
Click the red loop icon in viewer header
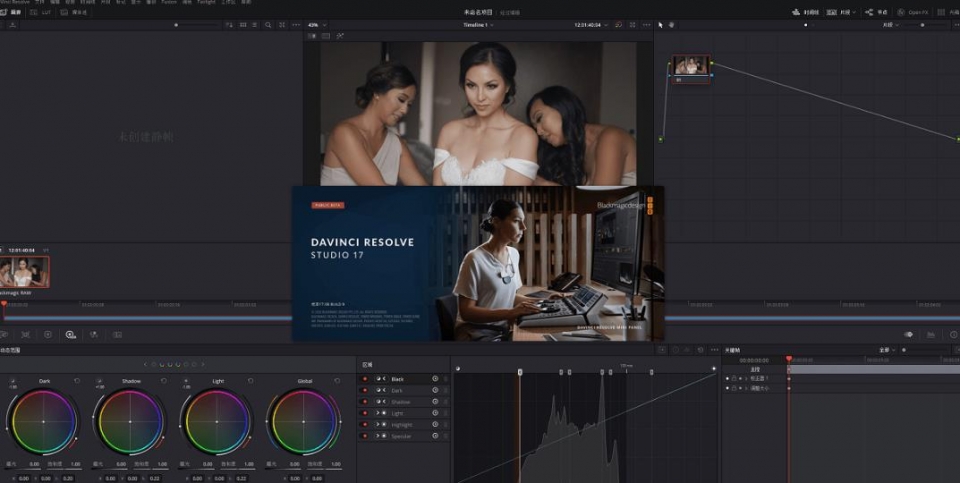tap(618, 25)
